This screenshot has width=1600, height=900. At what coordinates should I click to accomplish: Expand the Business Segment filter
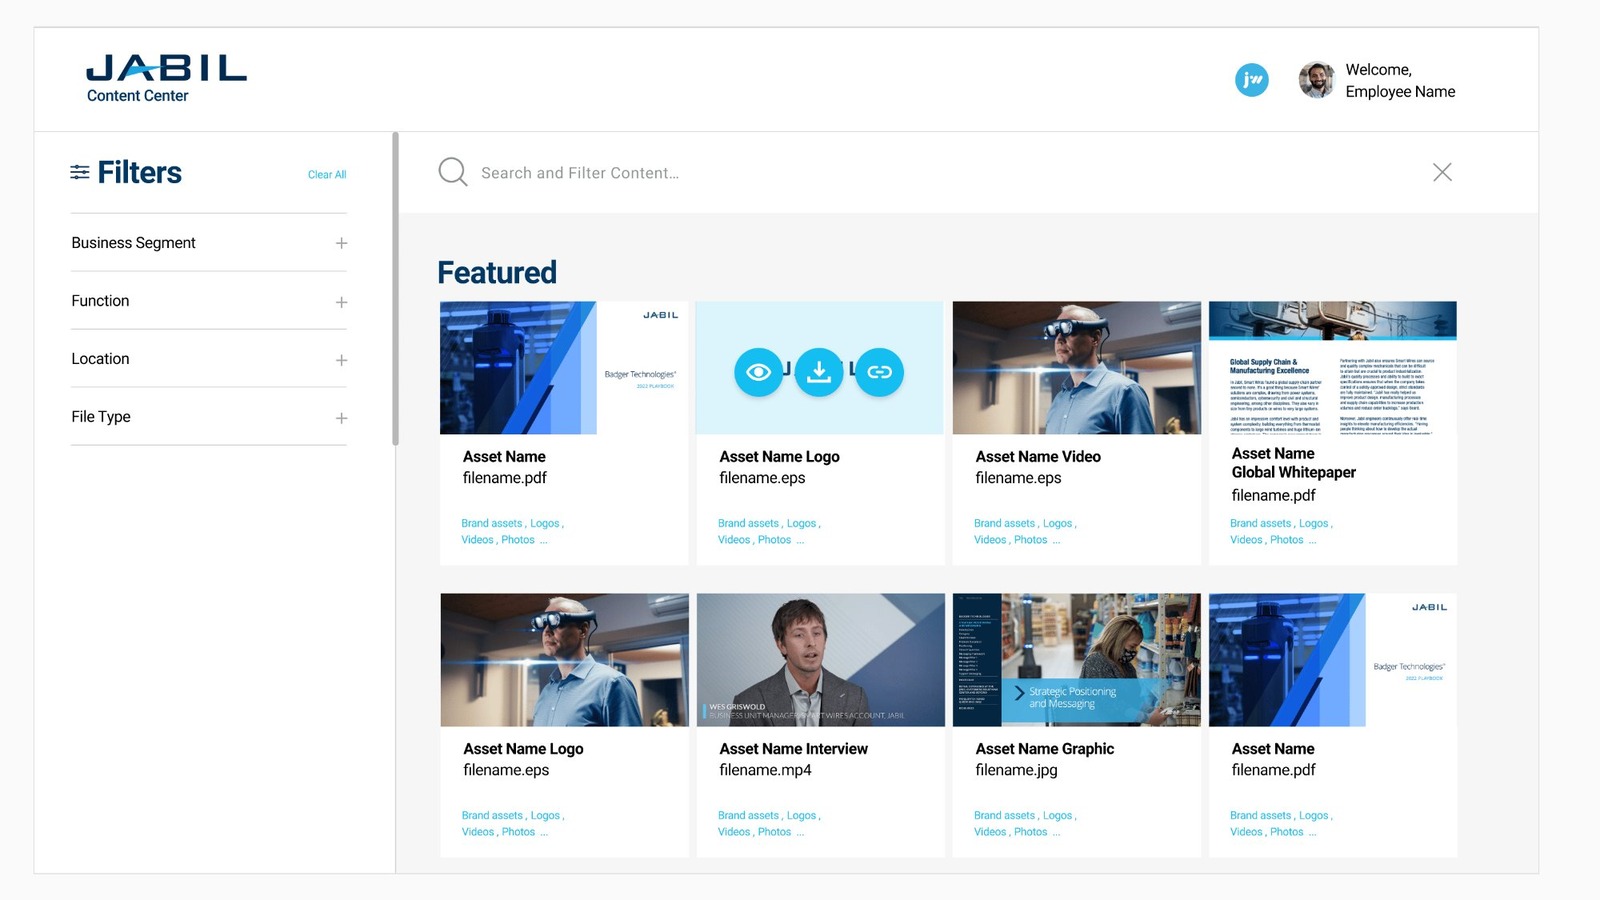(341, 242)
